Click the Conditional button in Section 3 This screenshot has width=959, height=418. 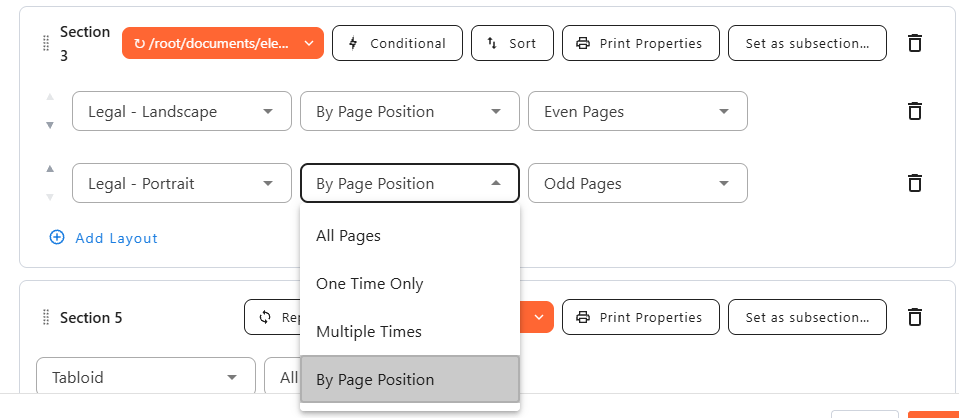398,43
